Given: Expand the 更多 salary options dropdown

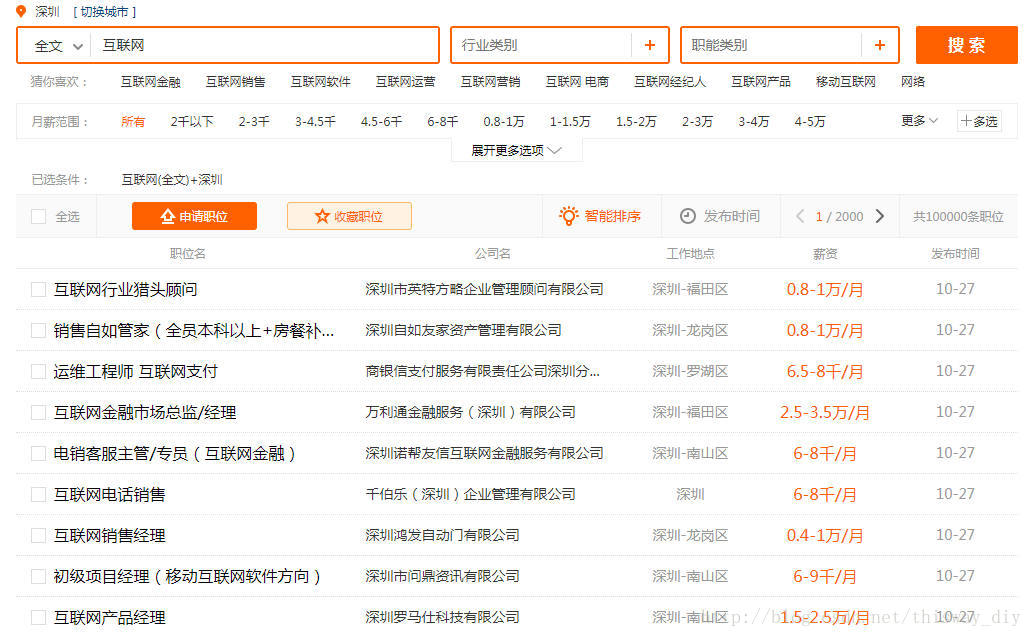Looking at the screenshot, I should pyautogui.click(x=919, y=120).
